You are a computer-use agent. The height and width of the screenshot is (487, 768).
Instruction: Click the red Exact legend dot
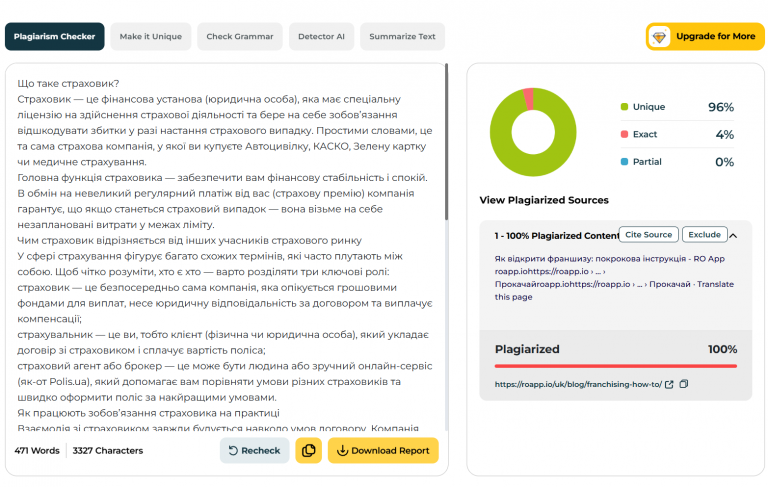click(x=624, y=134)
